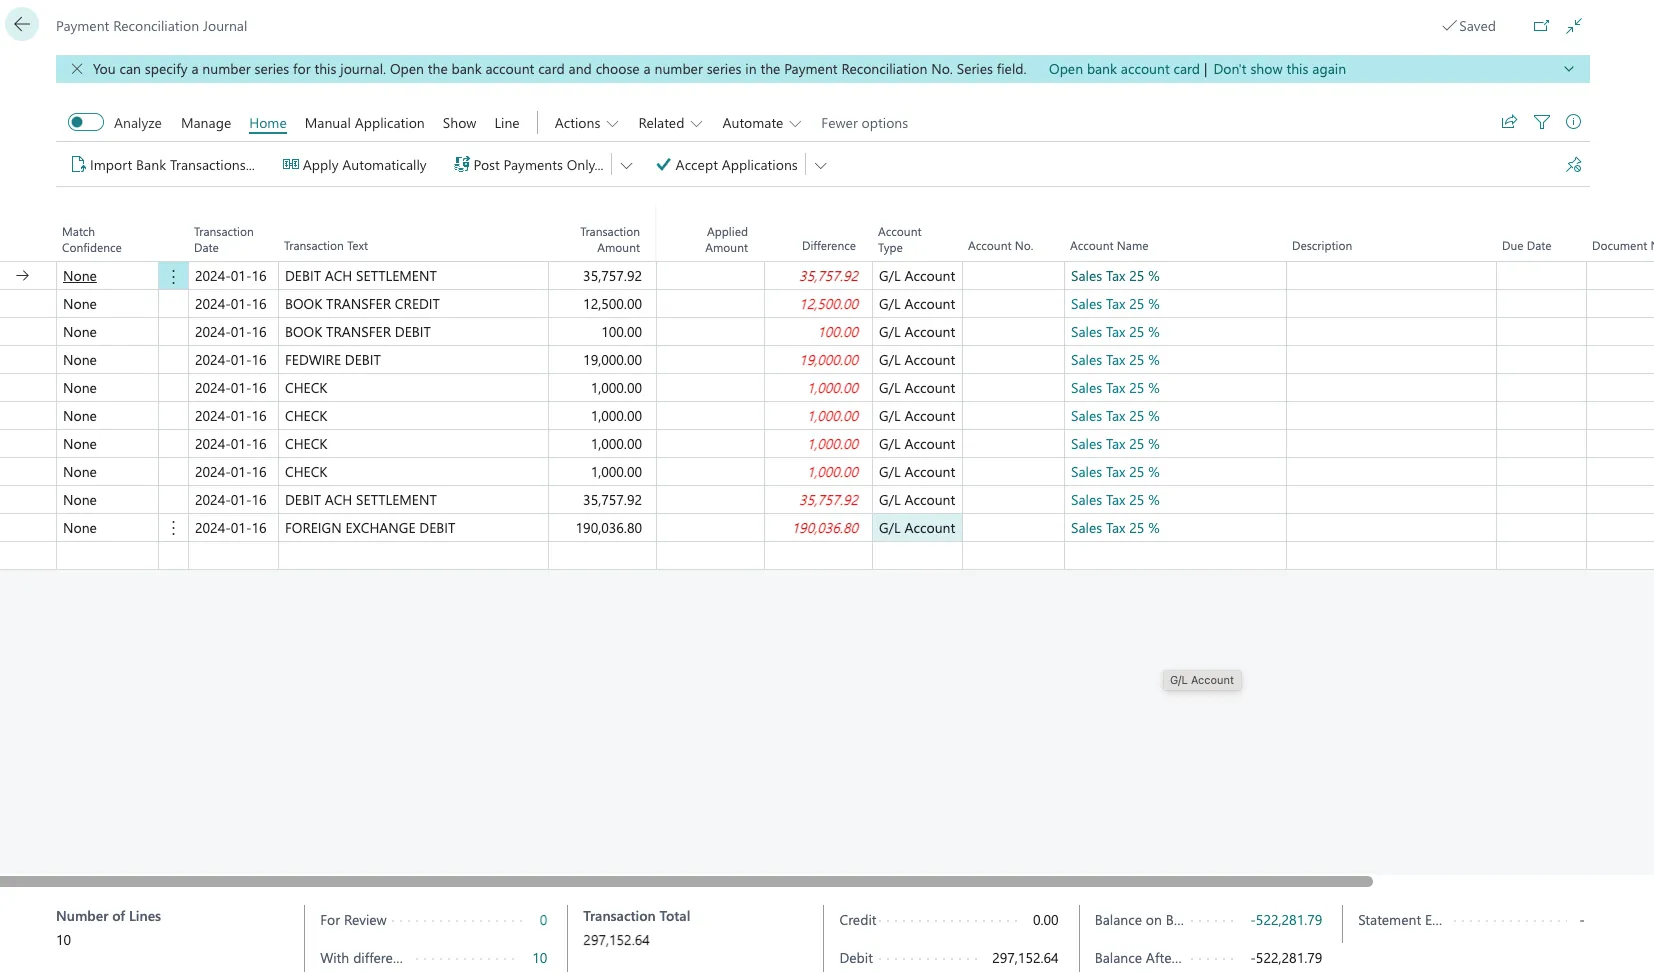Dismiss the number series notification

coord(77,69)
